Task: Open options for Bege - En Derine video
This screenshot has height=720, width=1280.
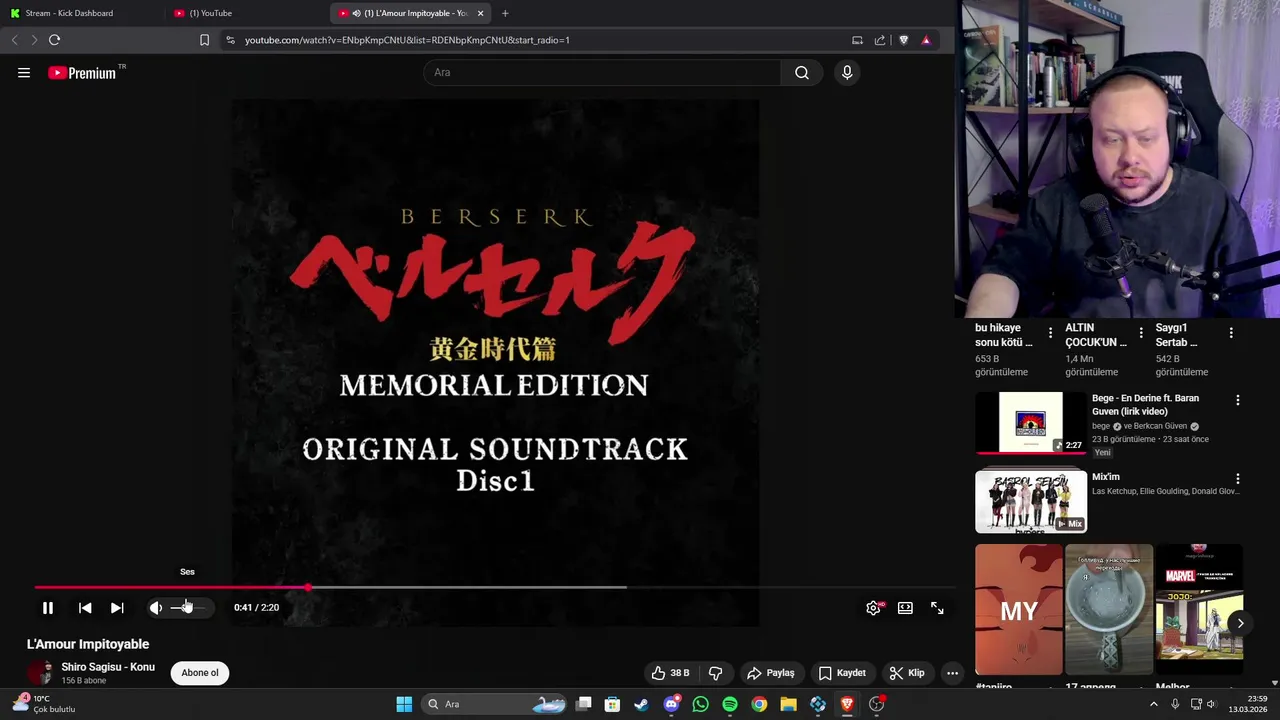Action: tap(1238, 400)
